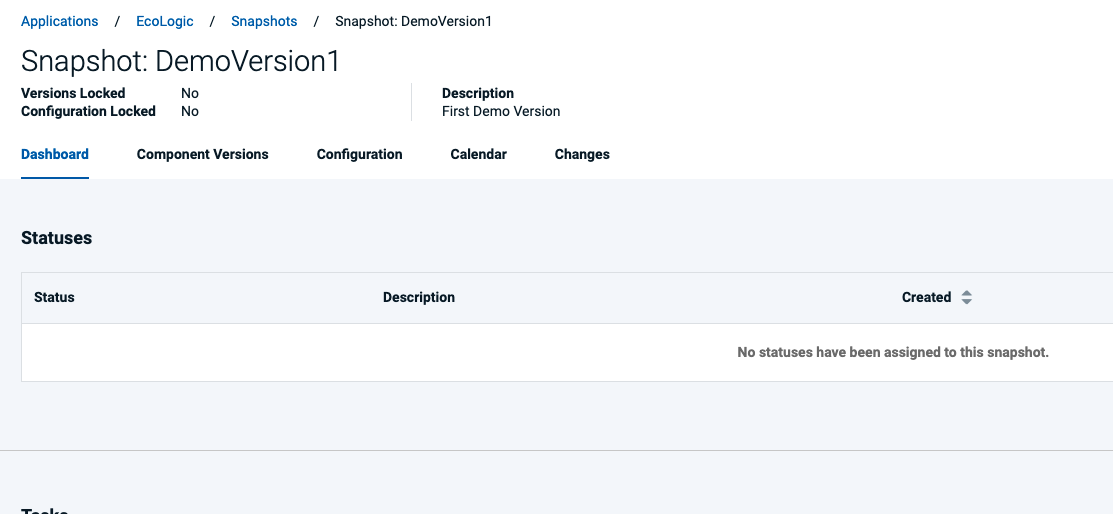Click the 'Snapshot: DemoVersion1' breadcrumb text
This screenshot has height=514, width=1113.
413,21
